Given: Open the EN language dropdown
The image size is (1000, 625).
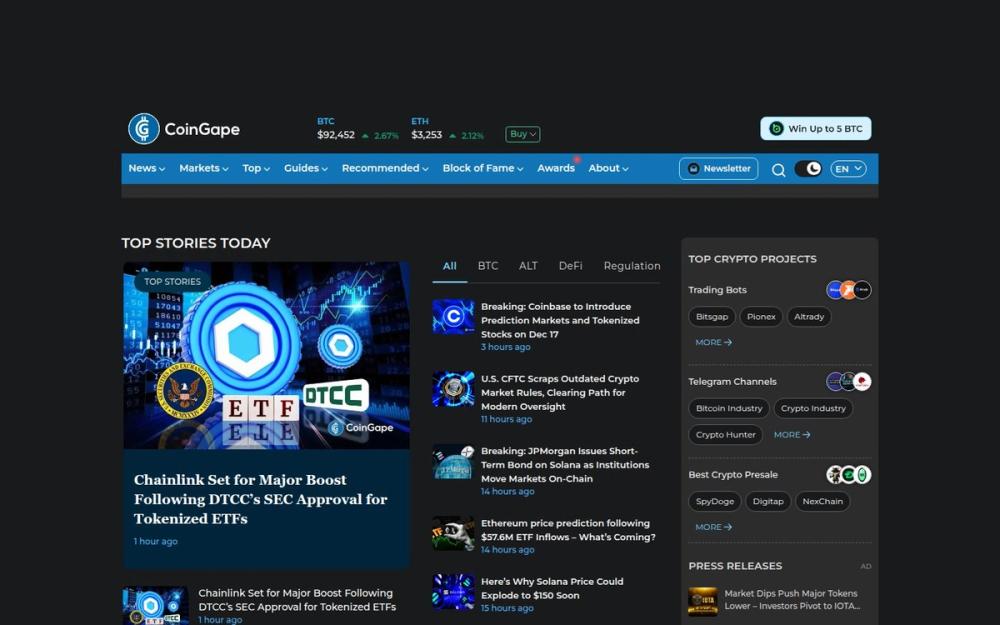Looking at the screenshot, I should [x=848, y=169].
